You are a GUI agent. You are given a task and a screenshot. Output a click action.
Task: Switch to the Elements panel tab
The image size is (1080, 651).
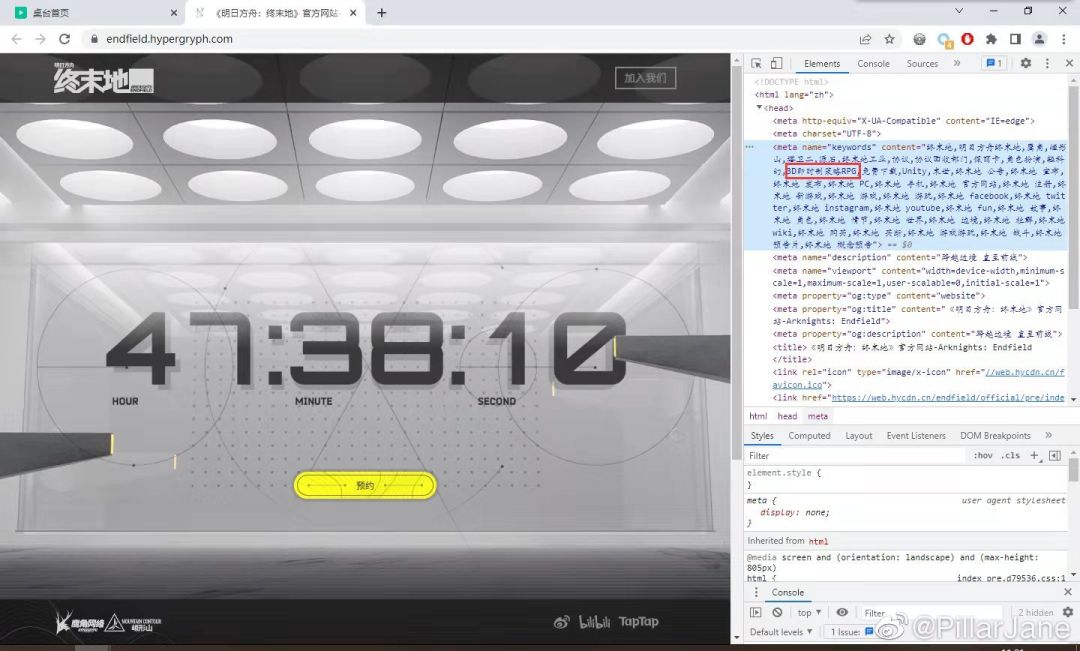[822, 63]
